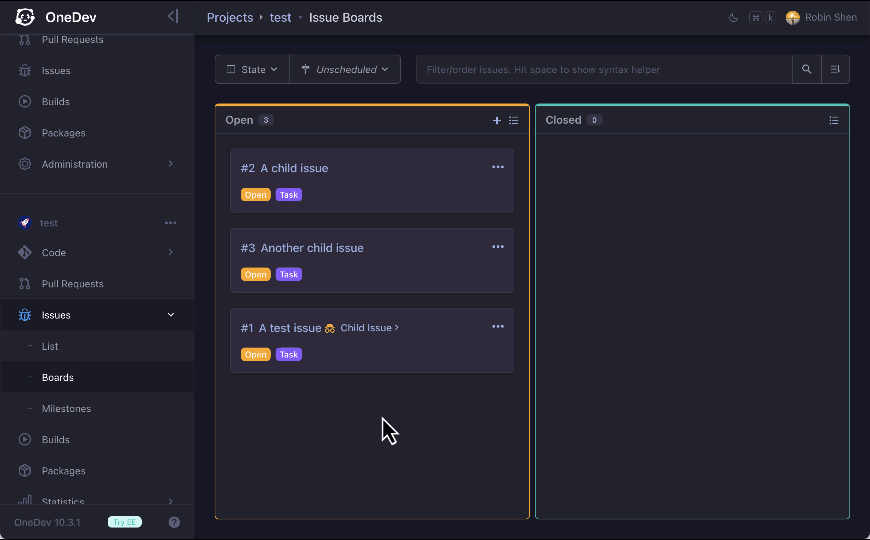Open the 'A child issue' link
870x540 pixels.
(294, 168)
